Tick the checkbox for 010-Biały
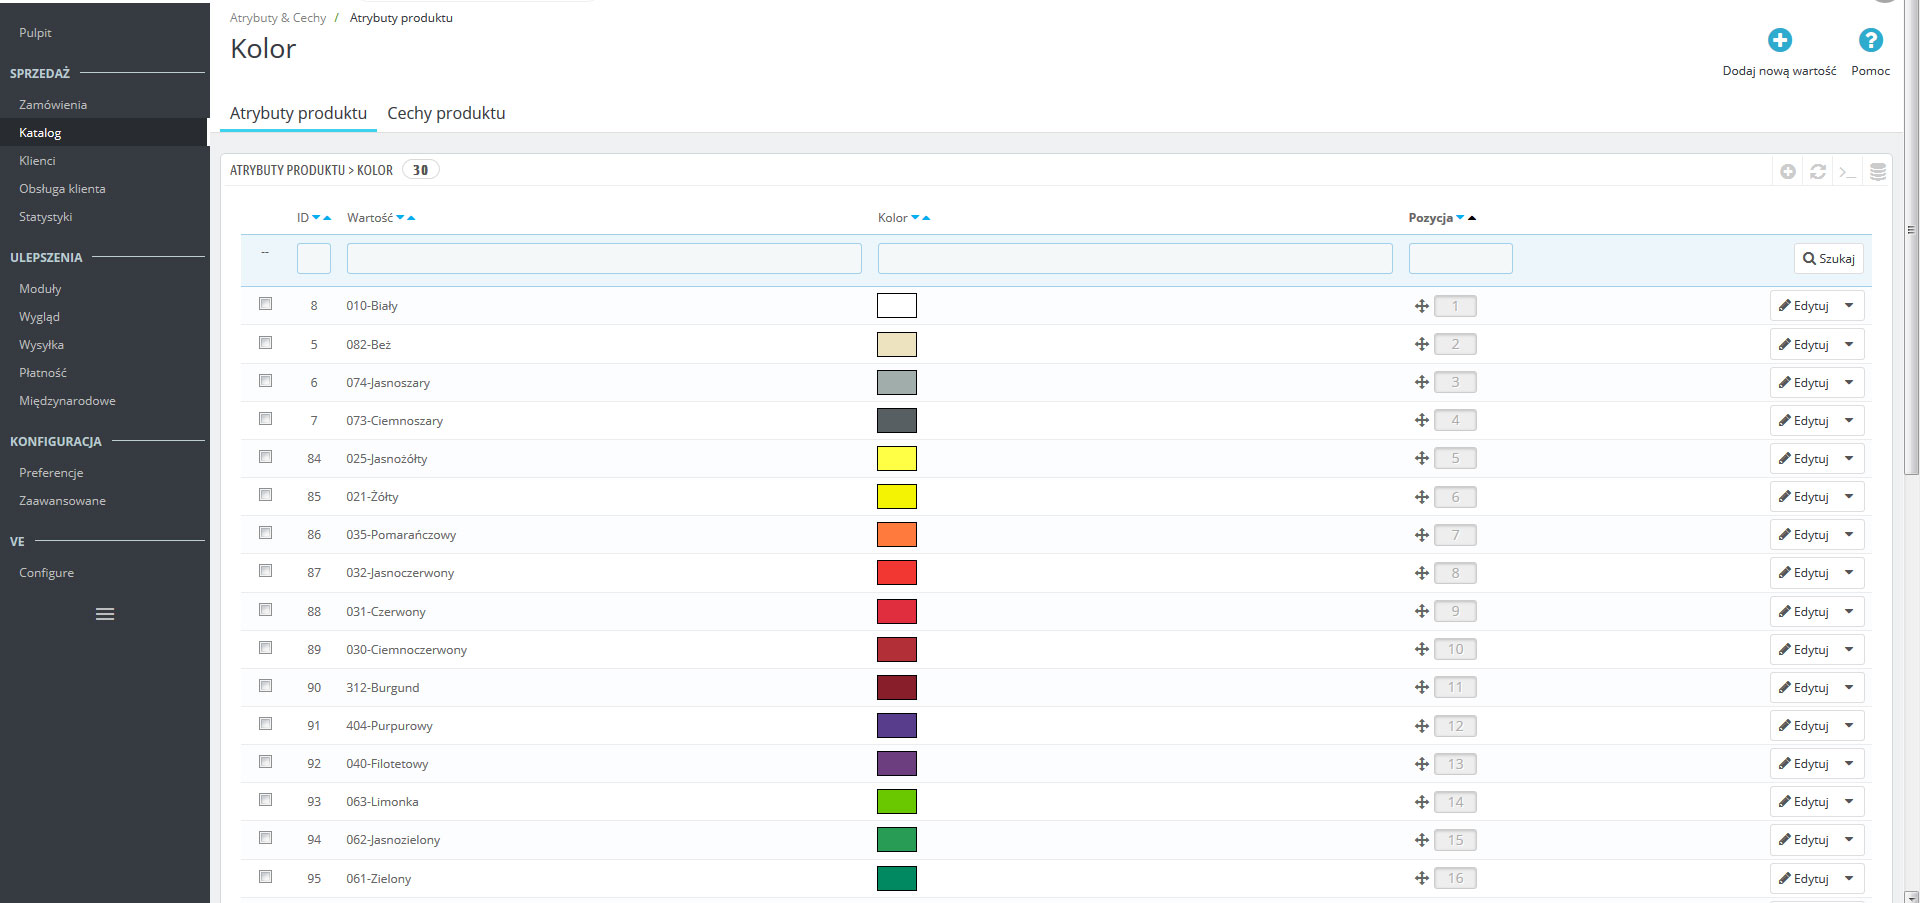This screenshot has height=903, width=1920. pos(265,303)
